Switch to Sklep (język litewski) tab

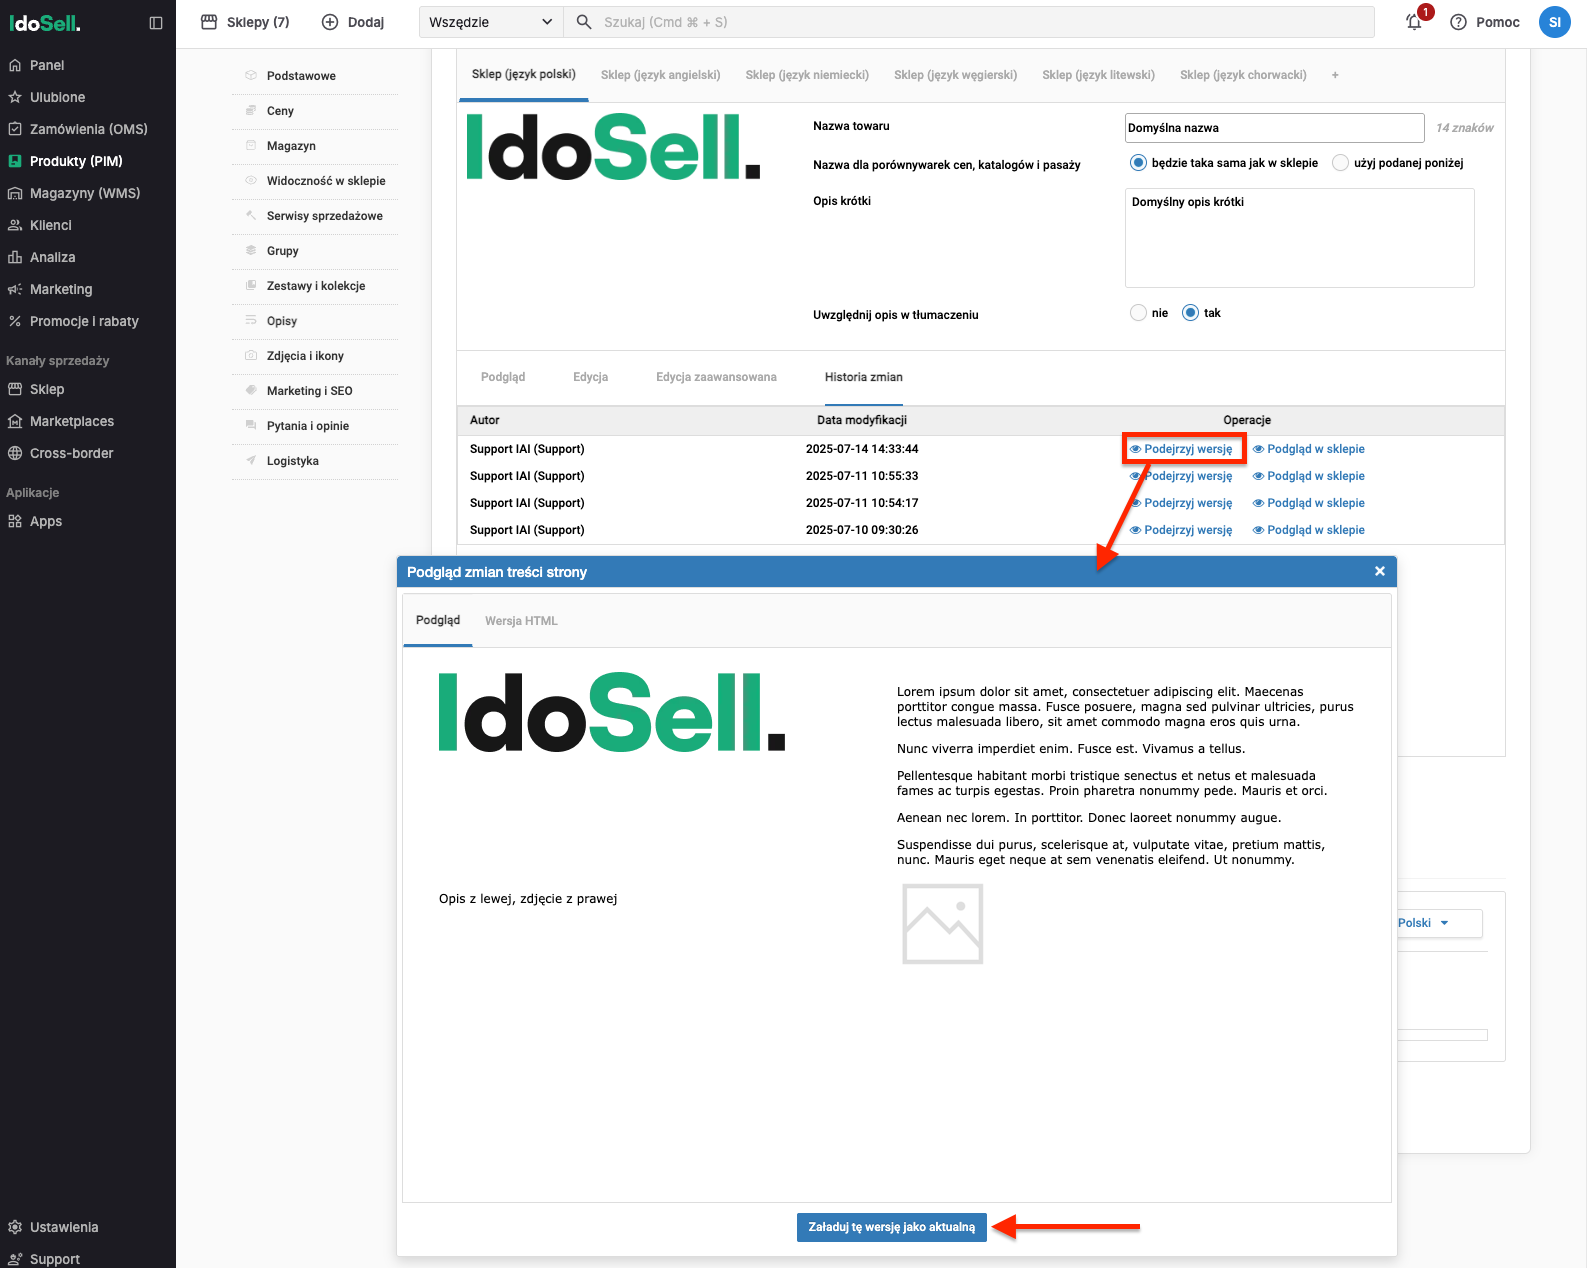pos(1098,75)
